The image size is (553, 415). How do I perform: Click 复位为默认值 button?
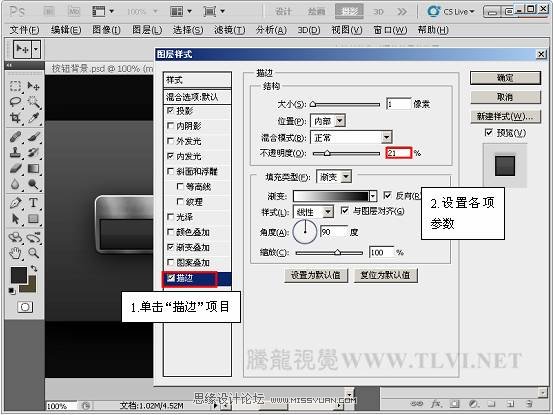385,275
